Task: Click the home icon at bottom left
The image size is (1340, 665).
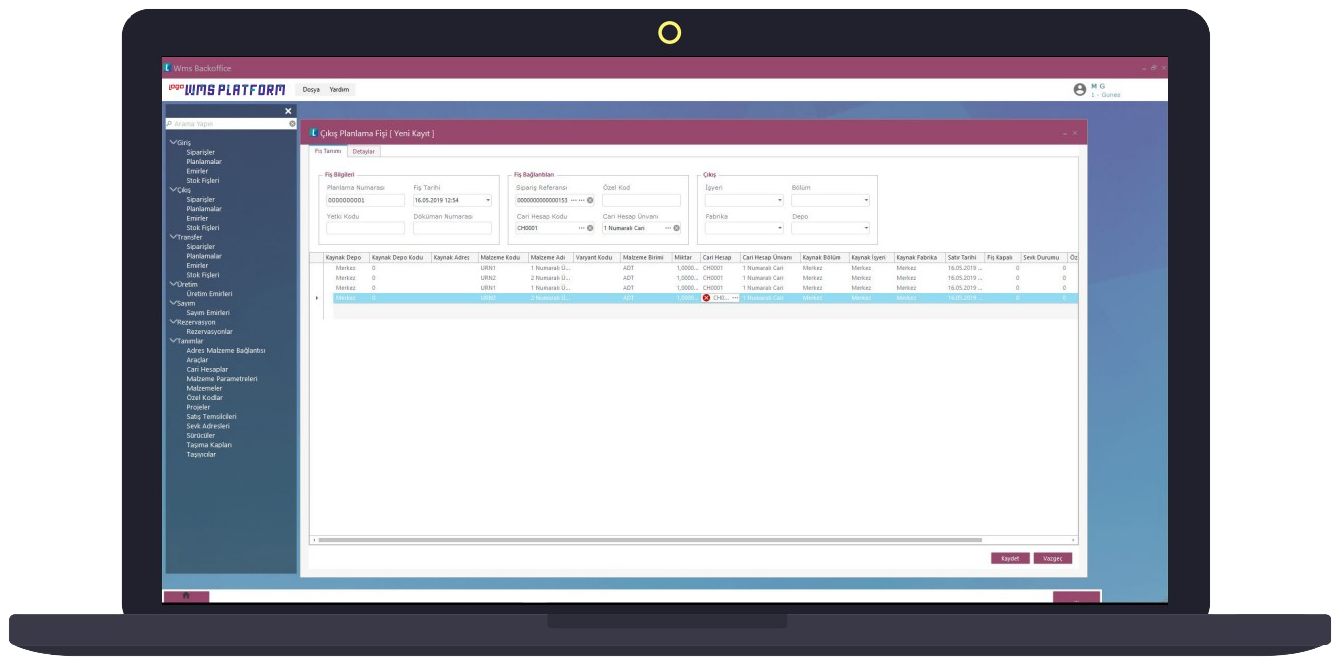Action: click(x=186, y=596)
